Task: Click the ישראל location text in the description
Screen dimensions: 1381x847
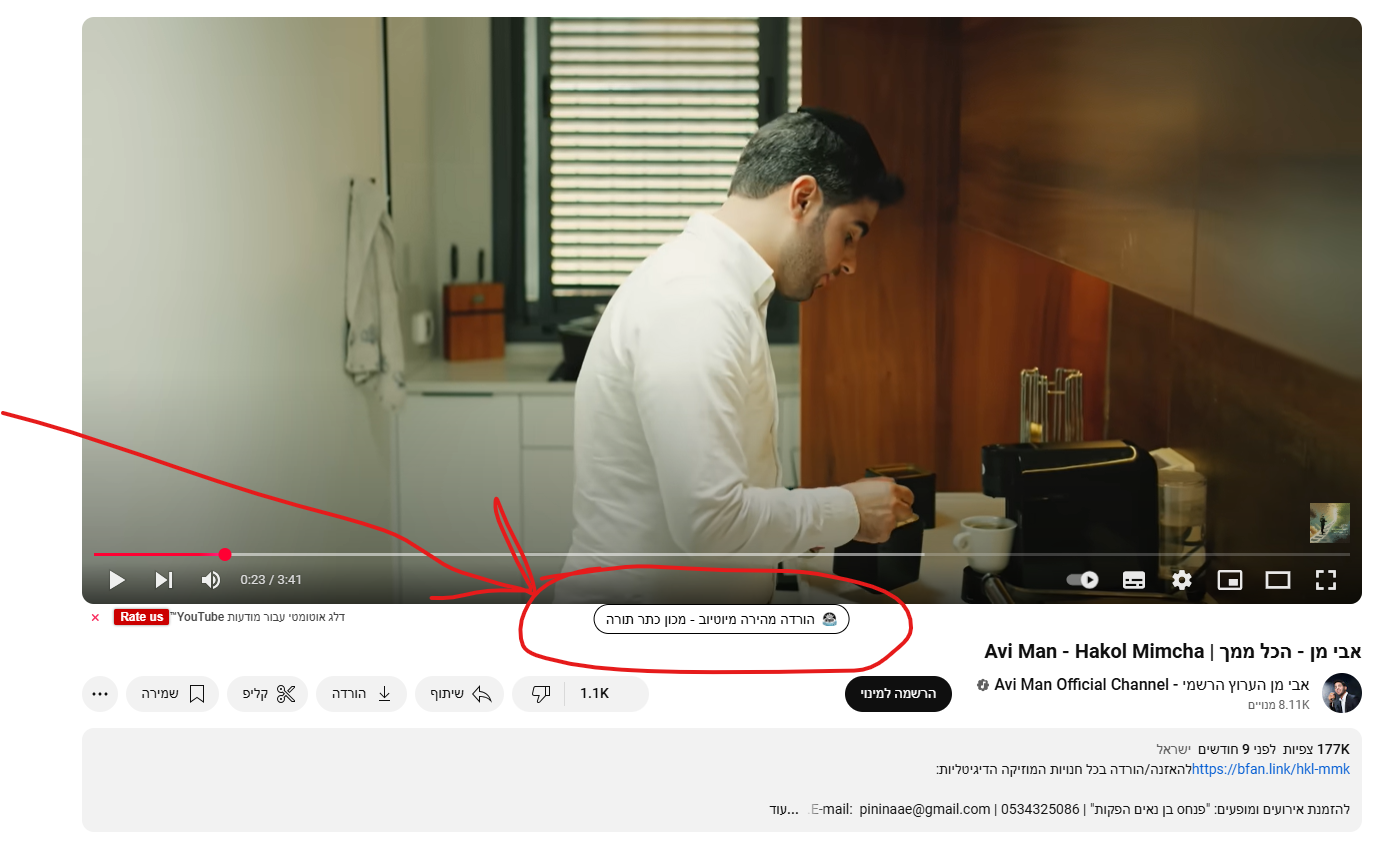Action: pyautogui.click(x=1174, y=749)
